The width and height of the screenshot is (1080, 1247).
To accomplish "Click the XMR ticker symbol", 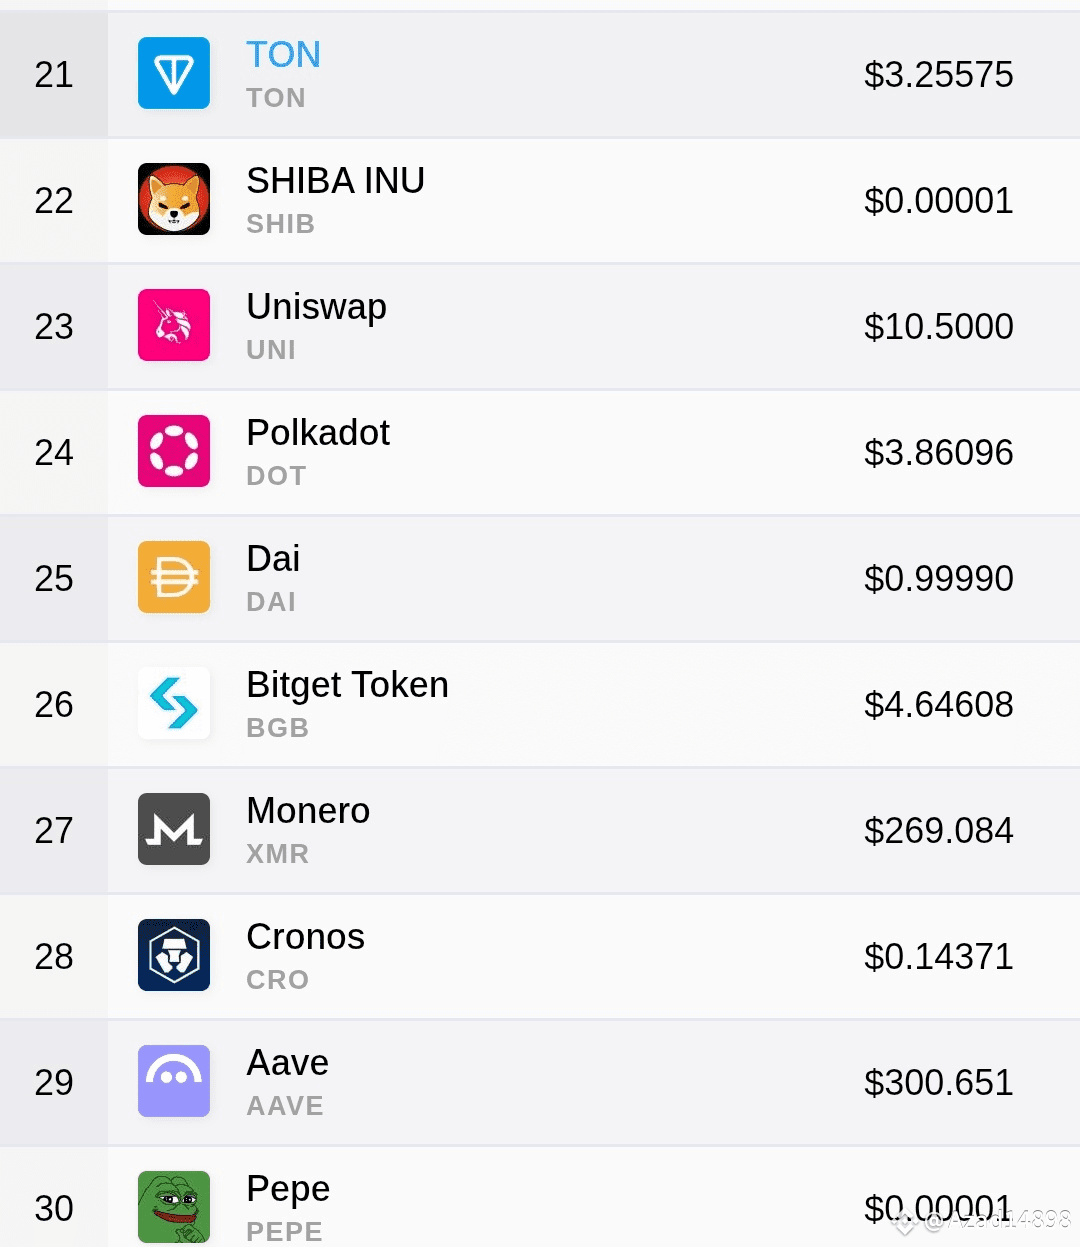I will (x=278, y=854).
